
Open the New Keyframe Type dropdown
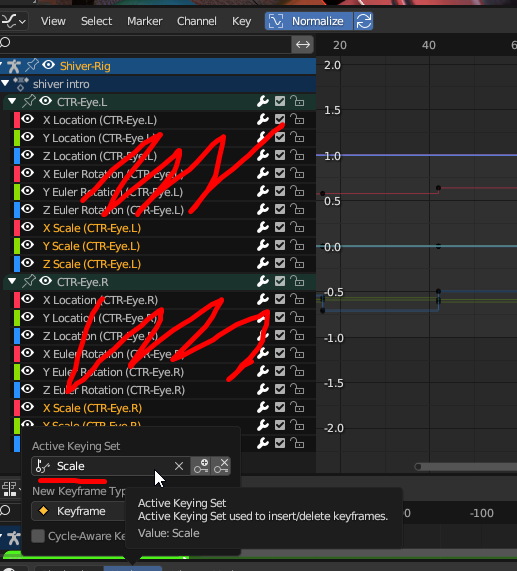point(79,511)
